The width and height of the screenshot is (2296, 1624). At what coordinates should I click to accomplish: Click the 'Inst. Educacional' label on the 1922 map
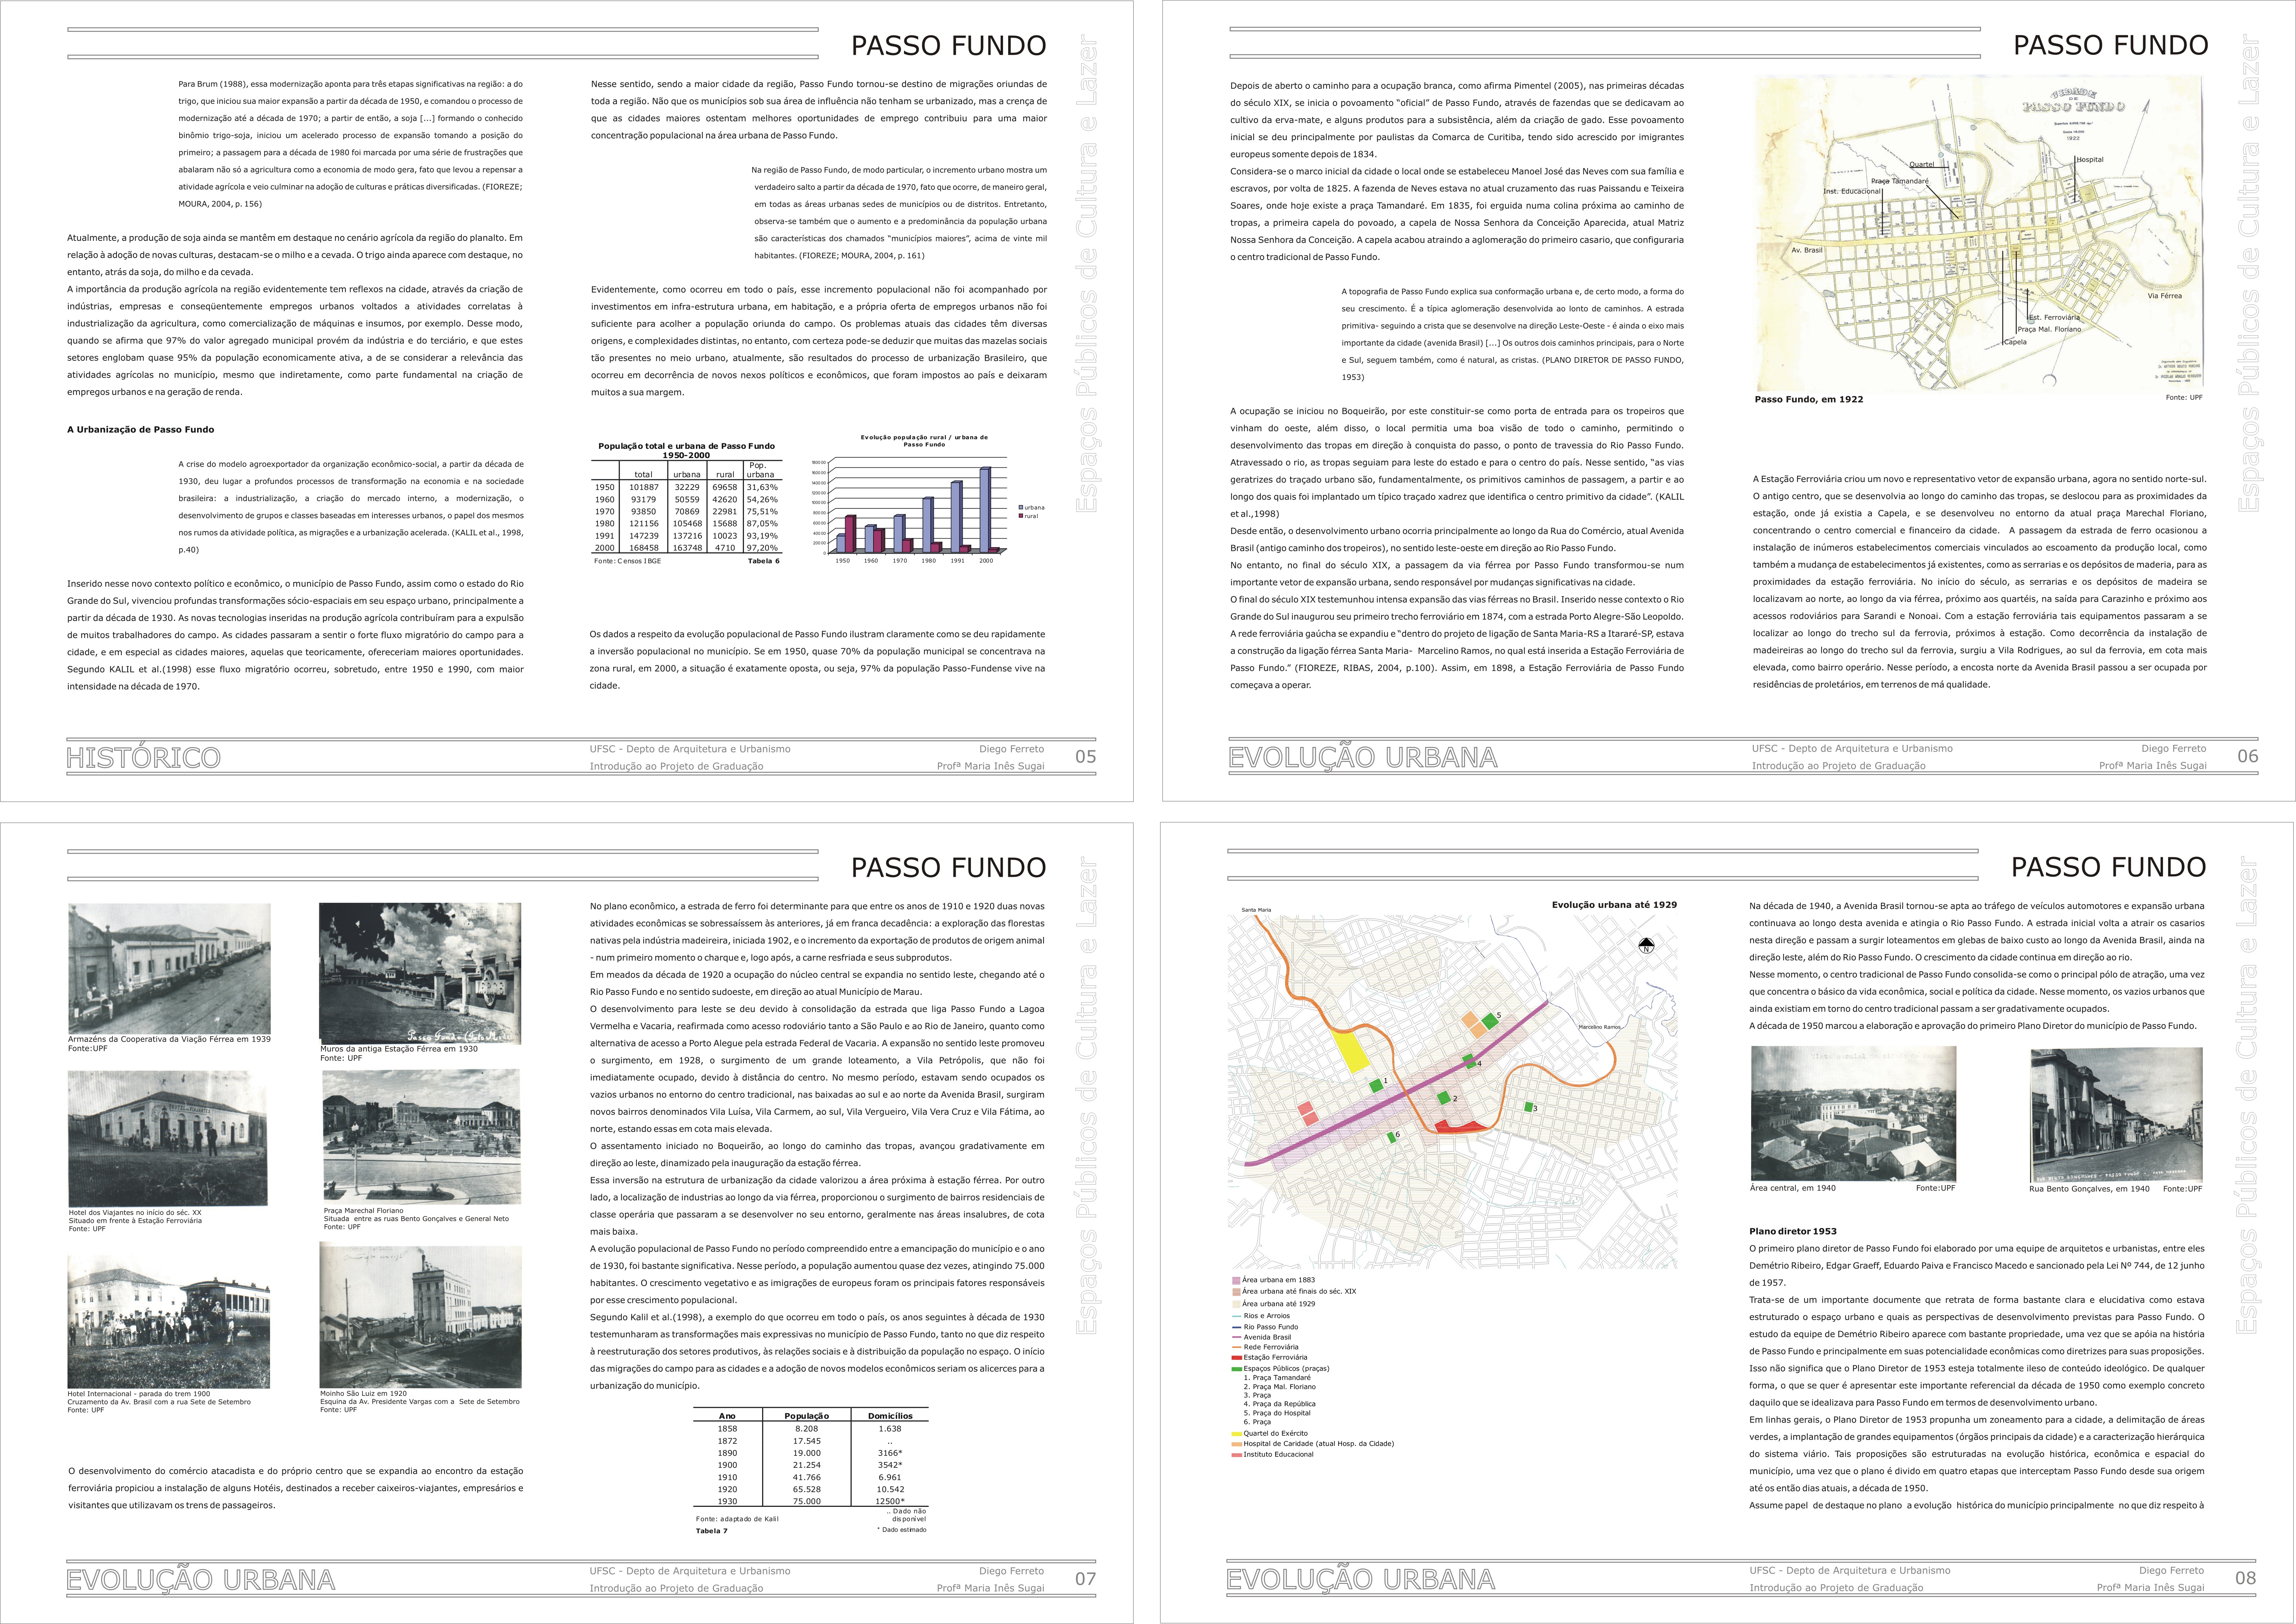tap(1852, 190)
